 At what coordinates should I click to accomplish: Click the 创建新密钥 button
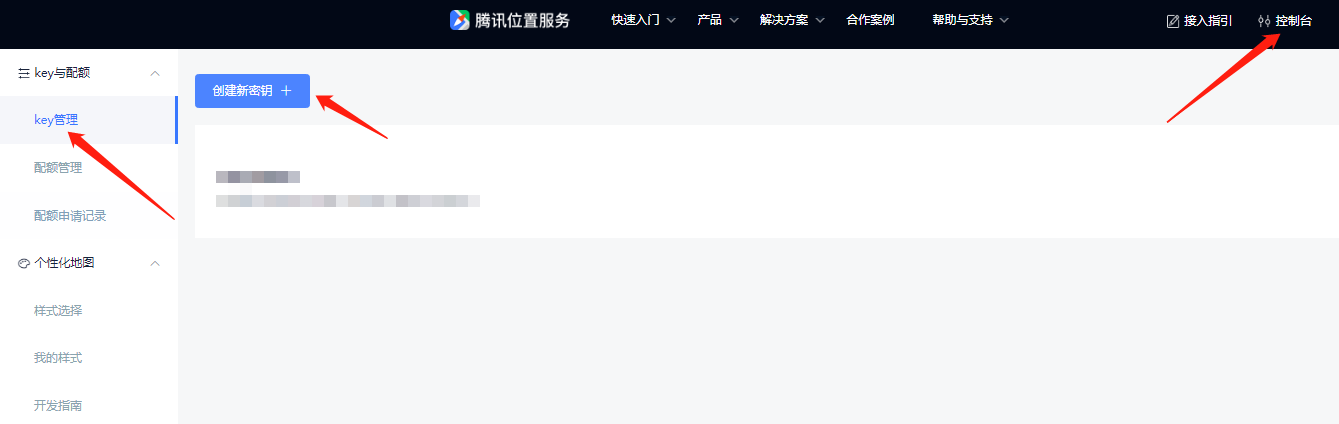pyautogui.click(x=252, y=91)
